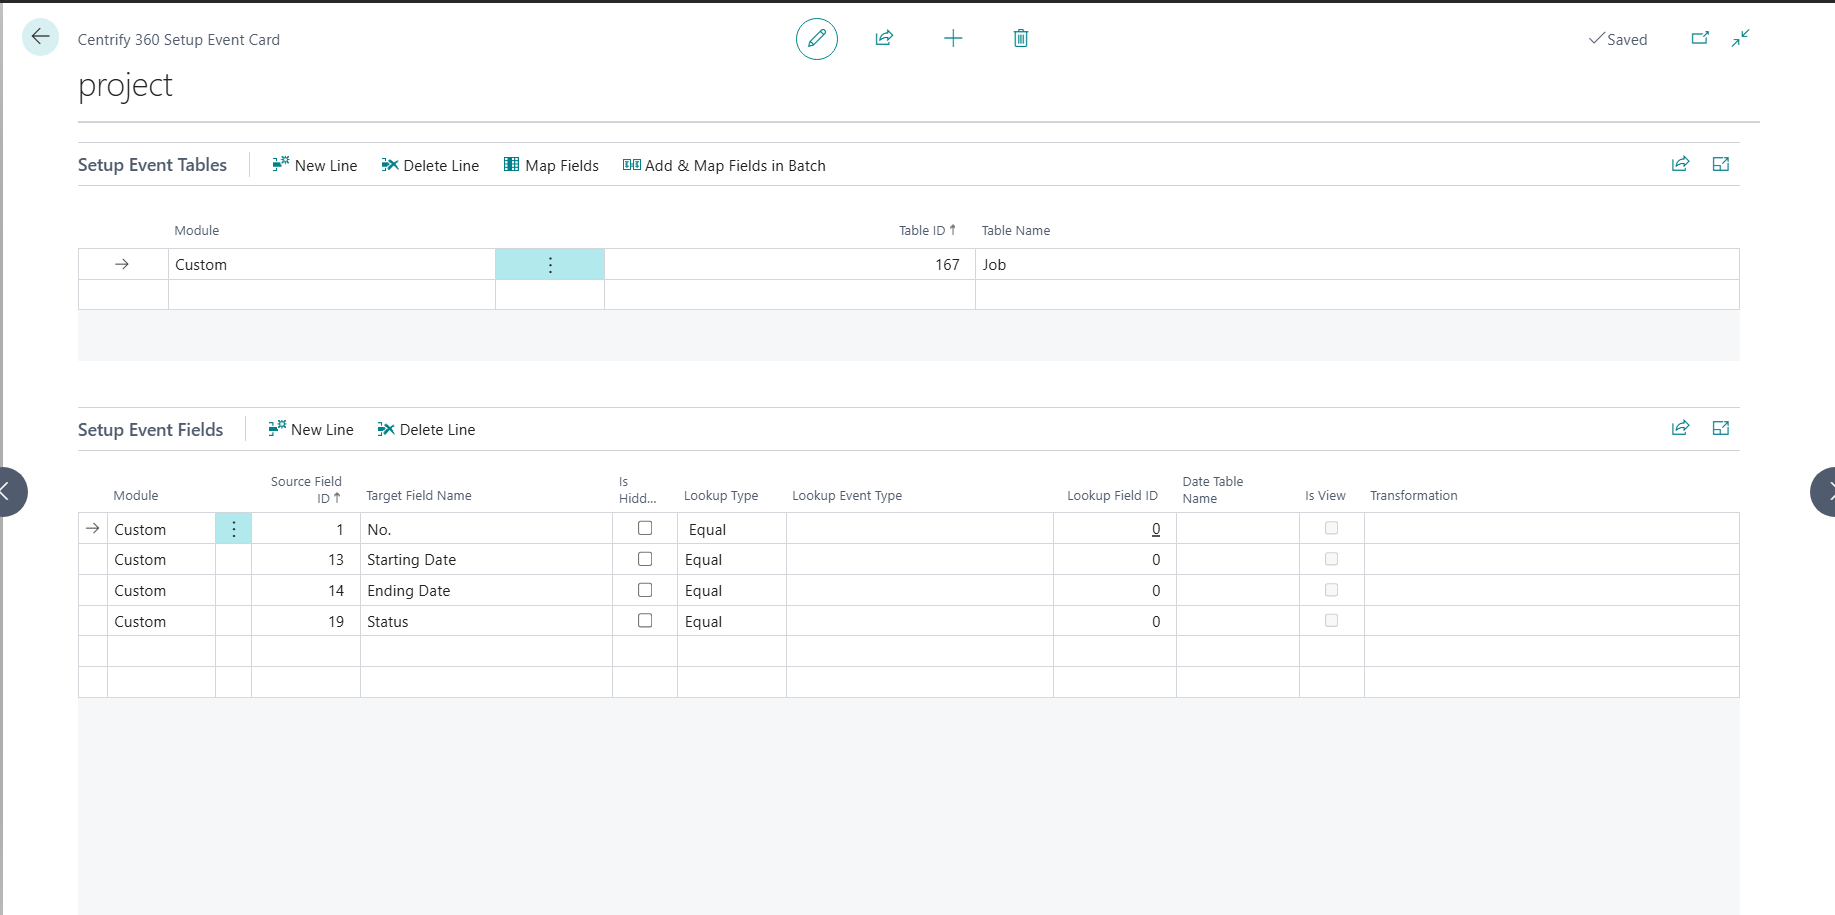This screenshot has width=1835, height=915.
Task: Delete Line in Setup Event Fields
Action: (426, 429)
